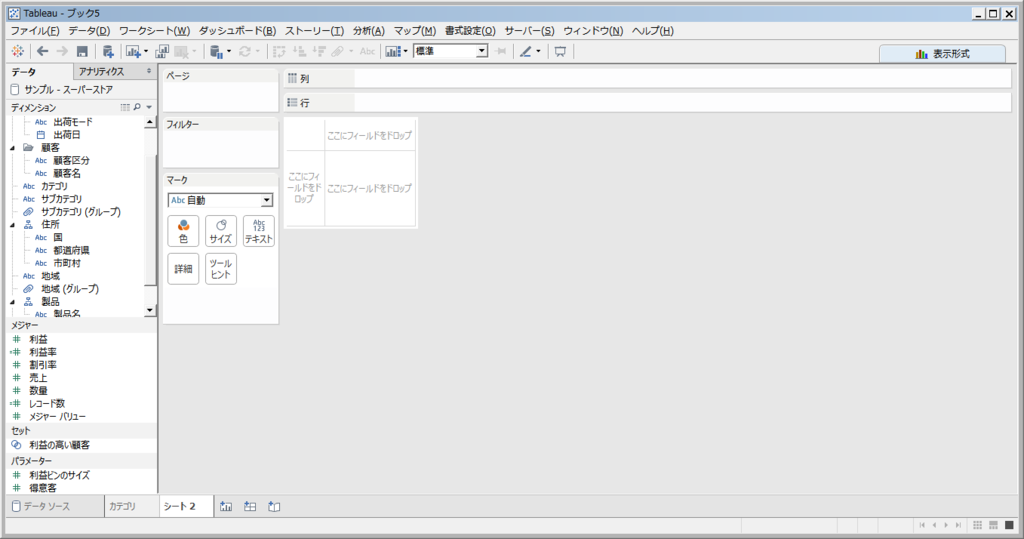Click the fix axes pin icon
The image size is (1024, 539).
pos(501,51)
